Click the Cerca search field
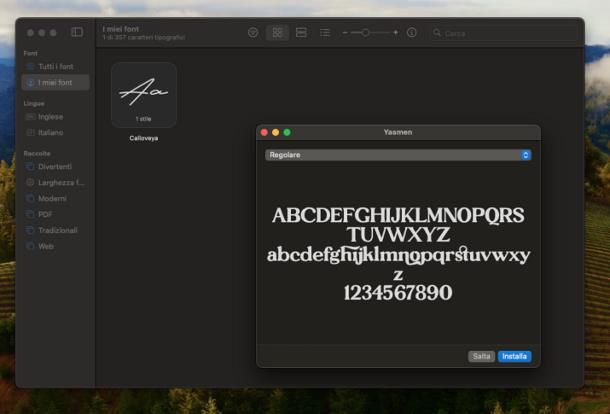Viewport: 610px width, 414px height. point(504,33)
